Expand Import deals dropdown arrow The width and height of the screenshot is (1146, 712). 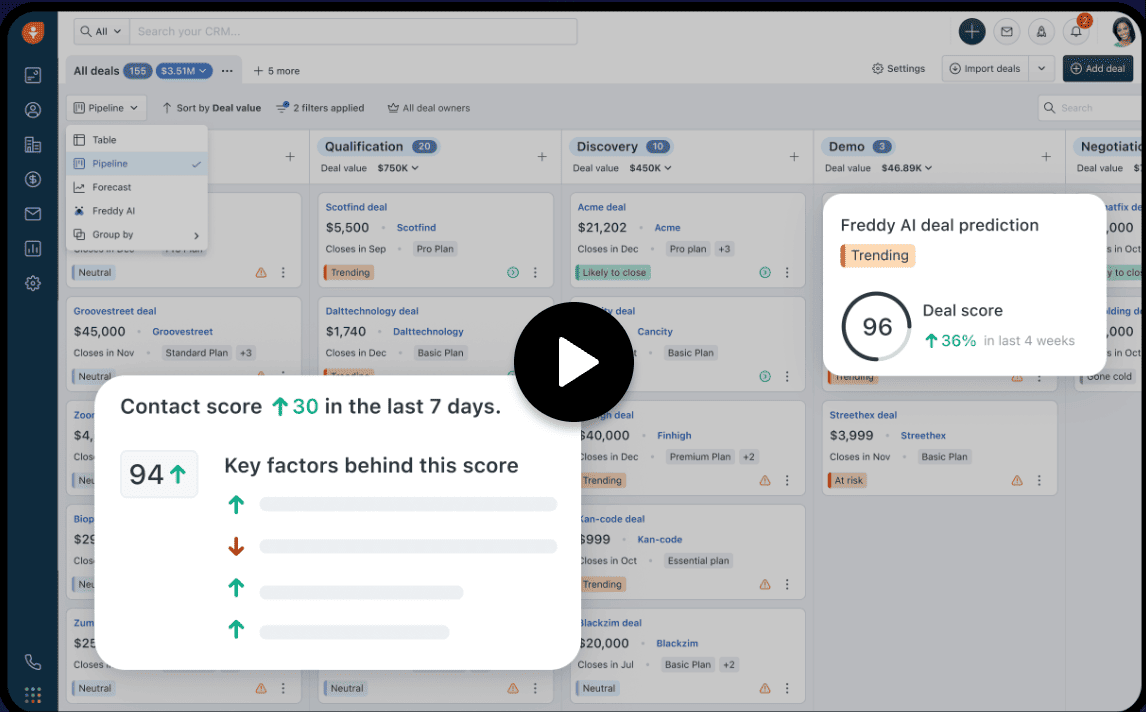pos(1041,69)
